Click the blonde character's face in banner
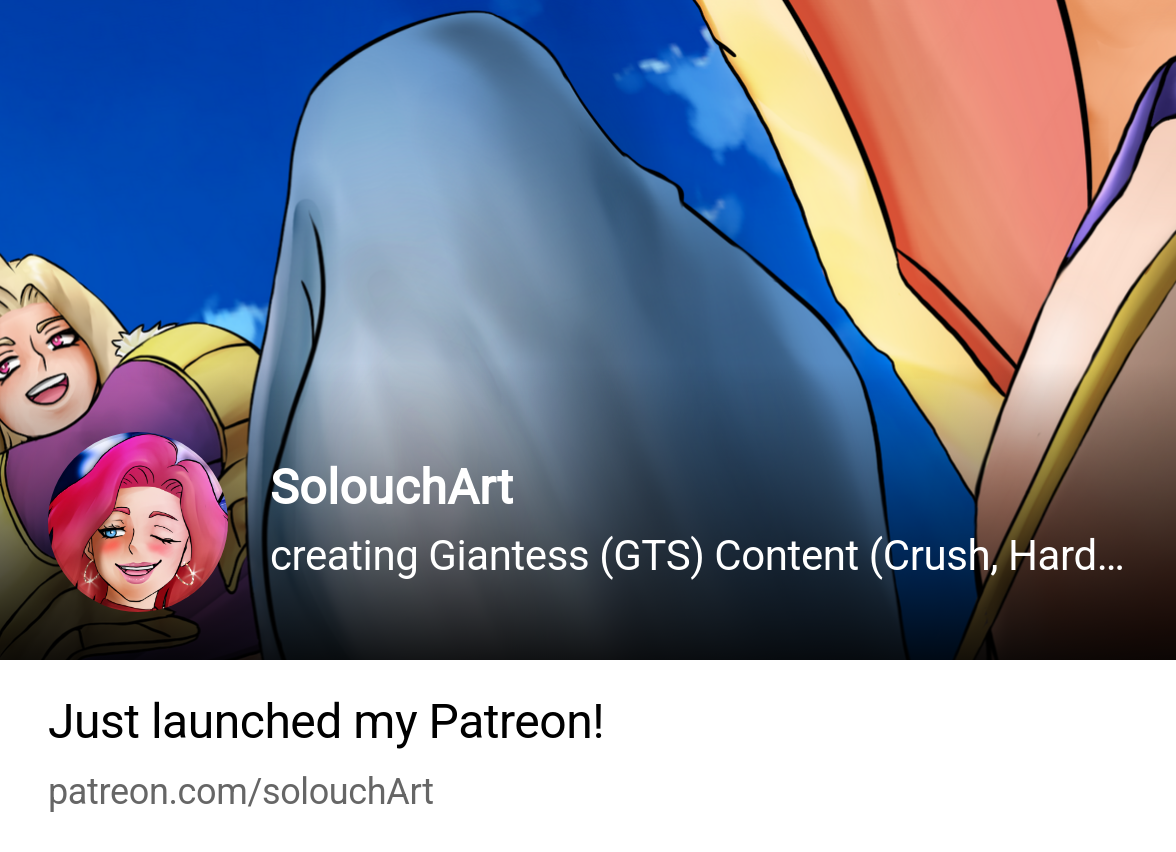The image size is (1176, 852). [45, 368]
